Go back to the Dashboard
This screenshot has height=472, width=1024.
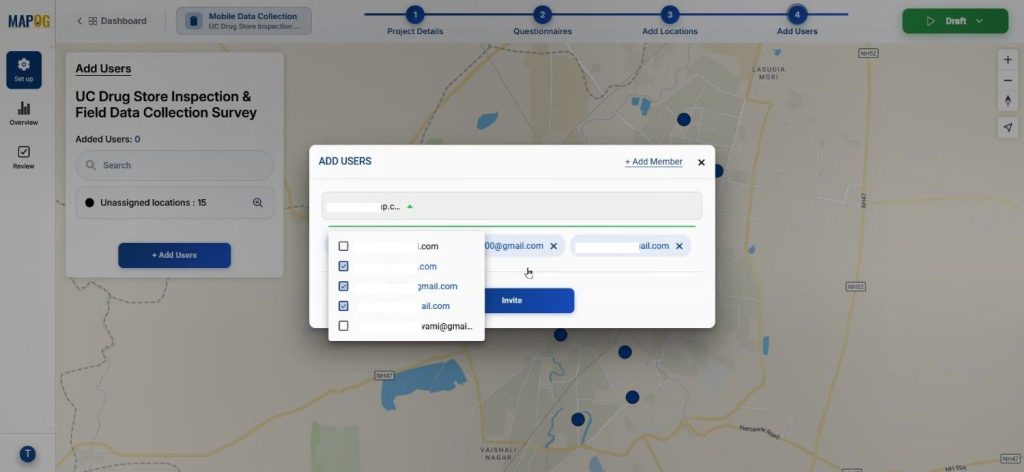111,21
